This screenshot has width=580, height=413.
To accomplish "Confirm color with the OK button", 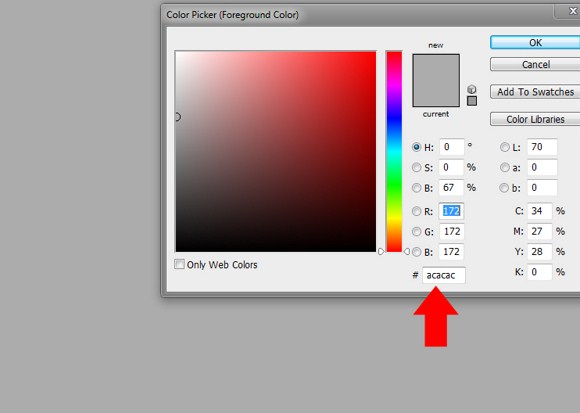I will pyautogui.click(x=535, y=43).
